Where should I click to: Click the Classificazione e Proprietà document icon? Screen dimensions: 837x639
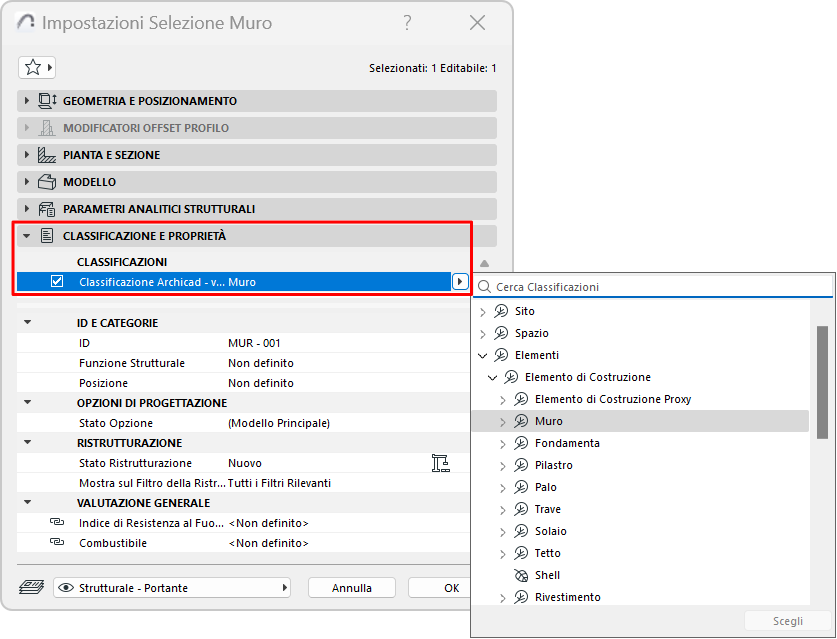tap(47, 236)
